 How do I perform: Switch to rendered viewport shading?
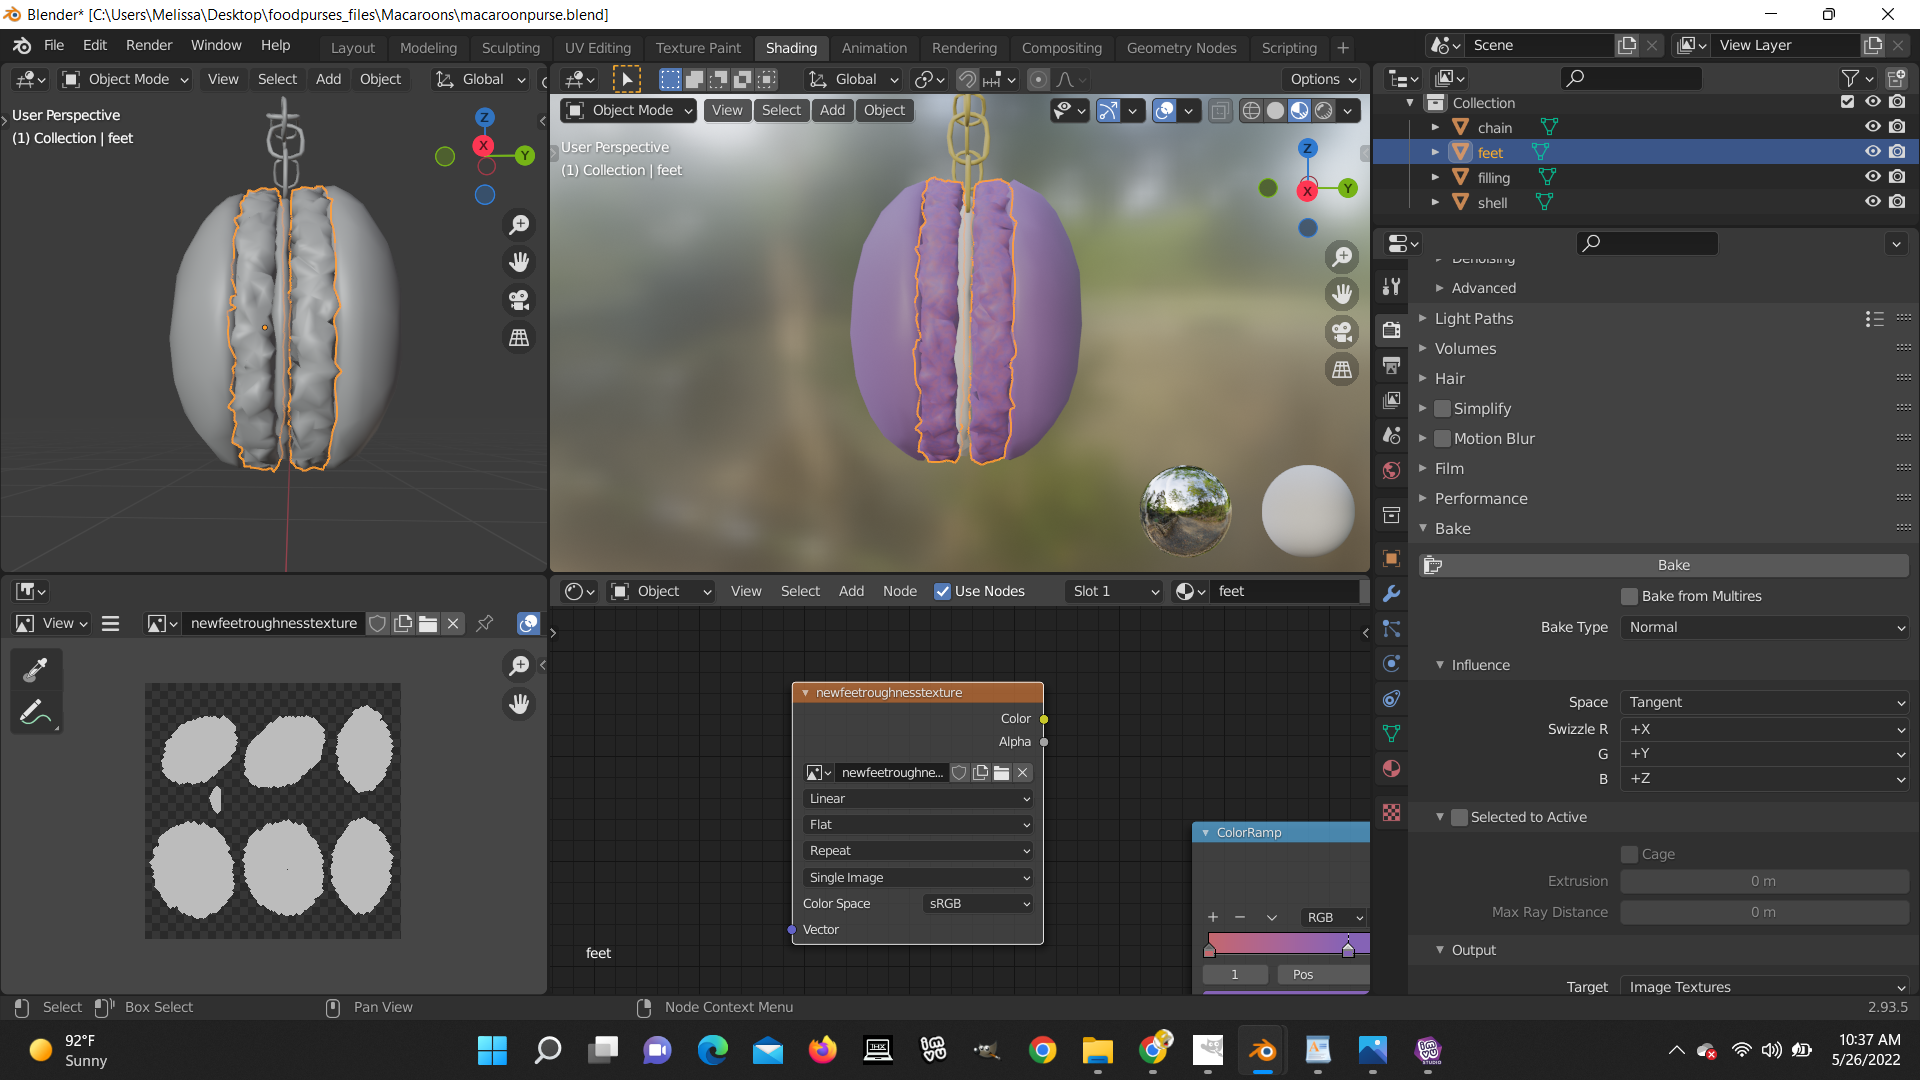tap(1323, 110)
